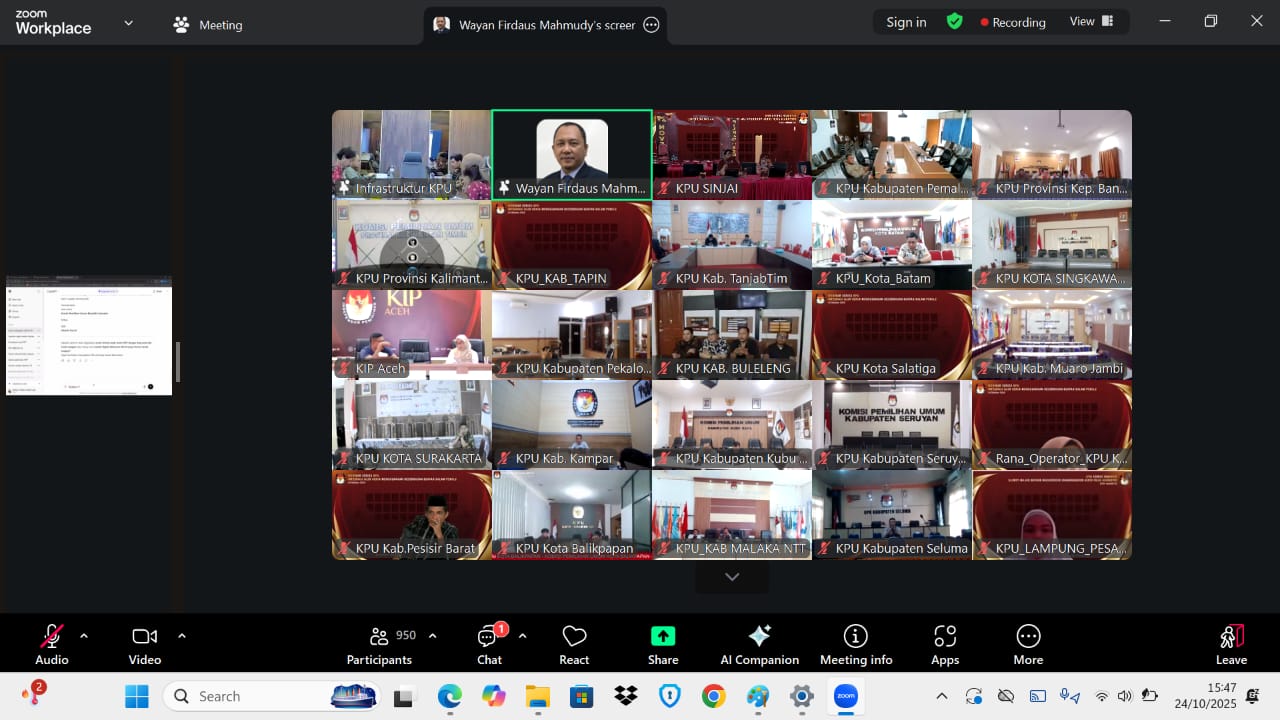Click the Sign in button
Screen dimensions: 1280x720
[x=906, y=22]
